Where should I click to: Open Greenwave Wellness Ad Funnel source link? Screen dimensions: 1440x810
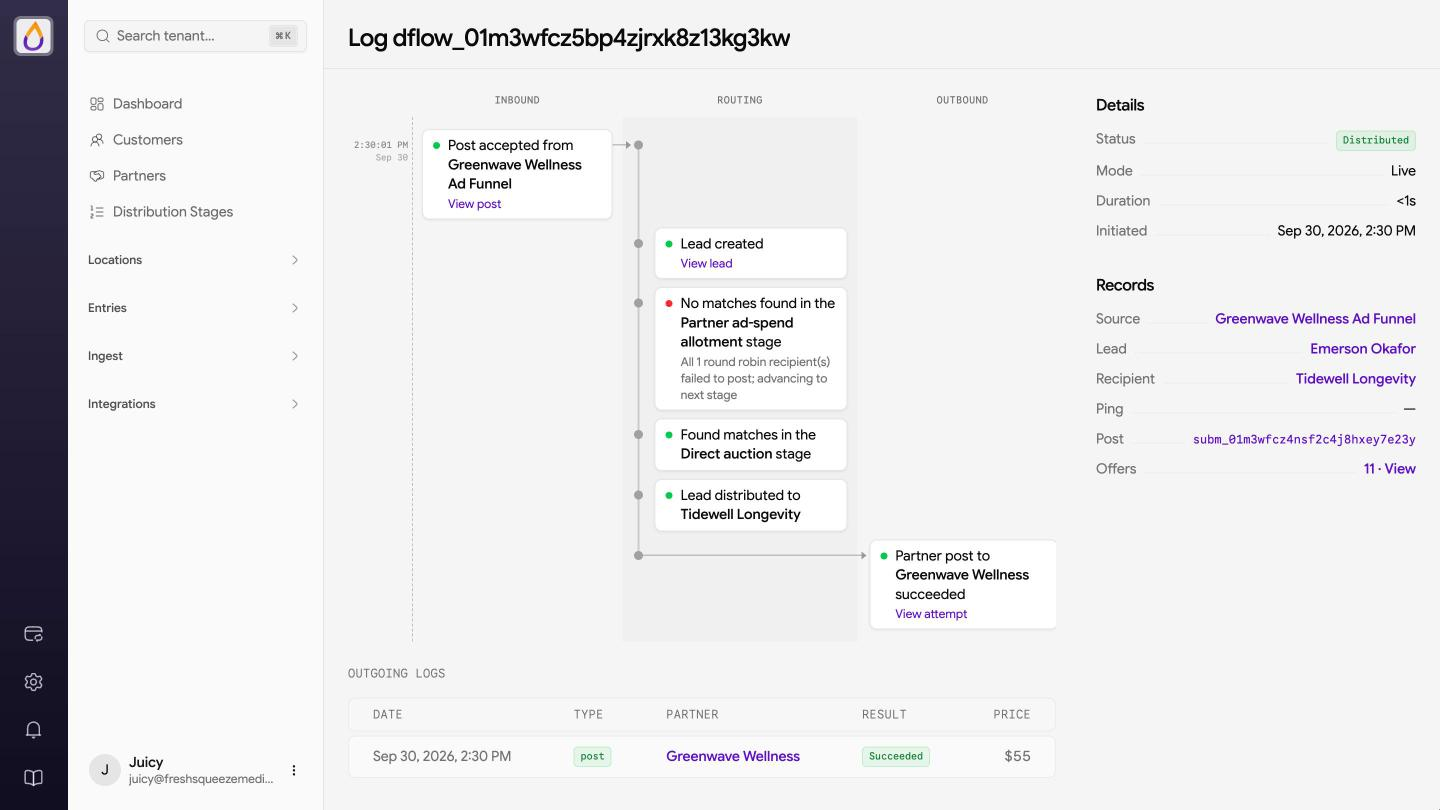pos(1315,319)
